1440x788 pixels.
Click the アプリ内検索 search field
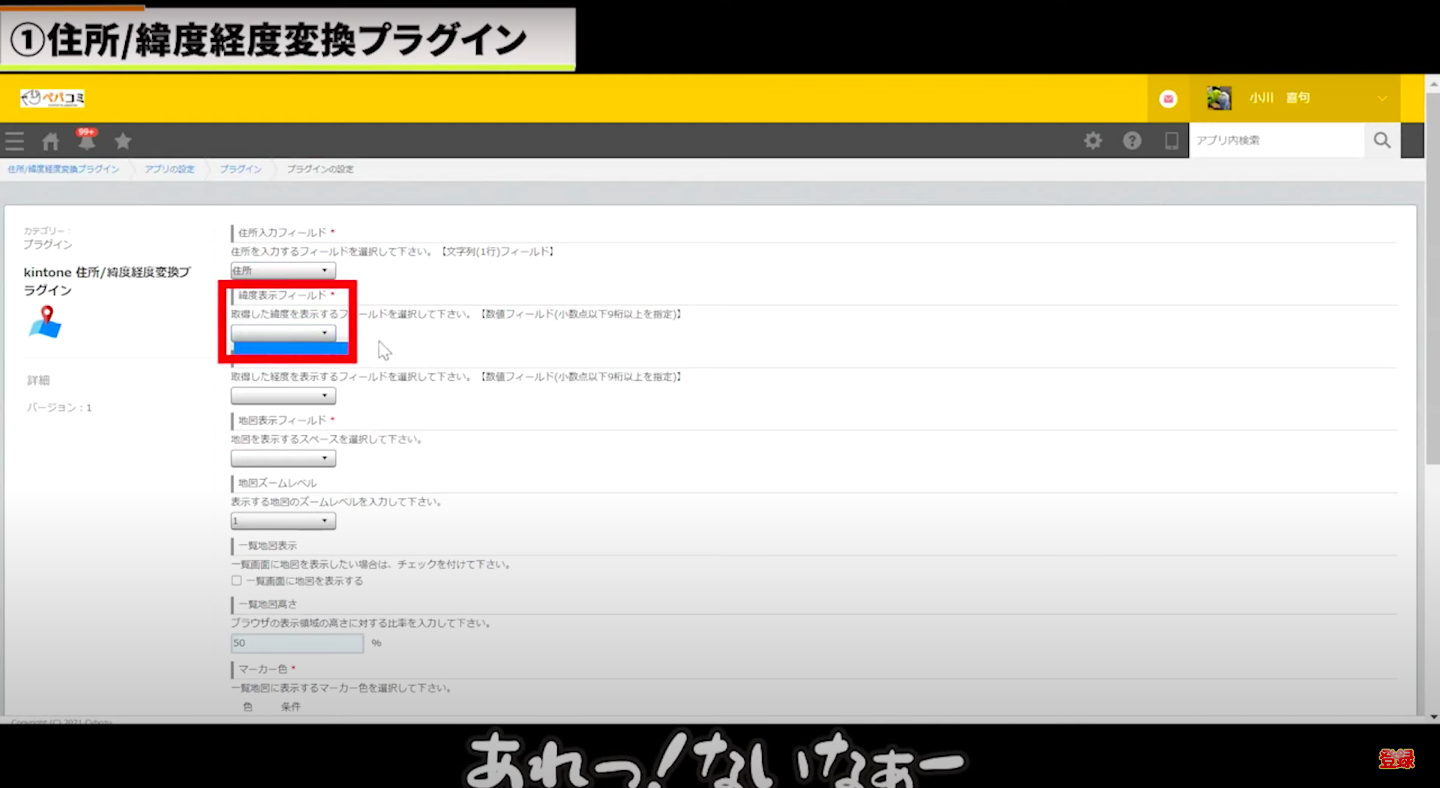coord(1276,141)
